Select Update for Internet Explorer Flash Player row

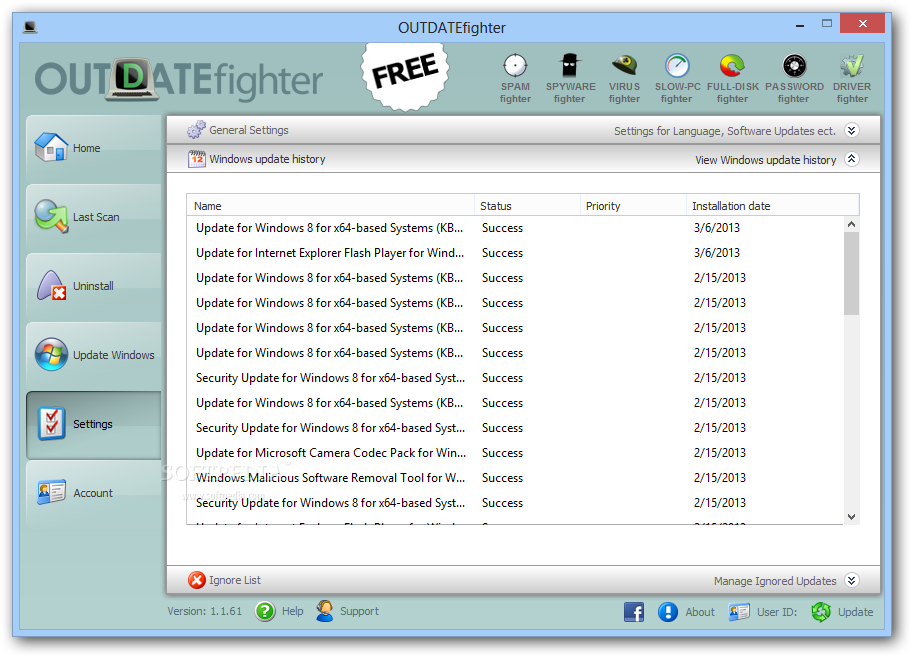point(515,253)
